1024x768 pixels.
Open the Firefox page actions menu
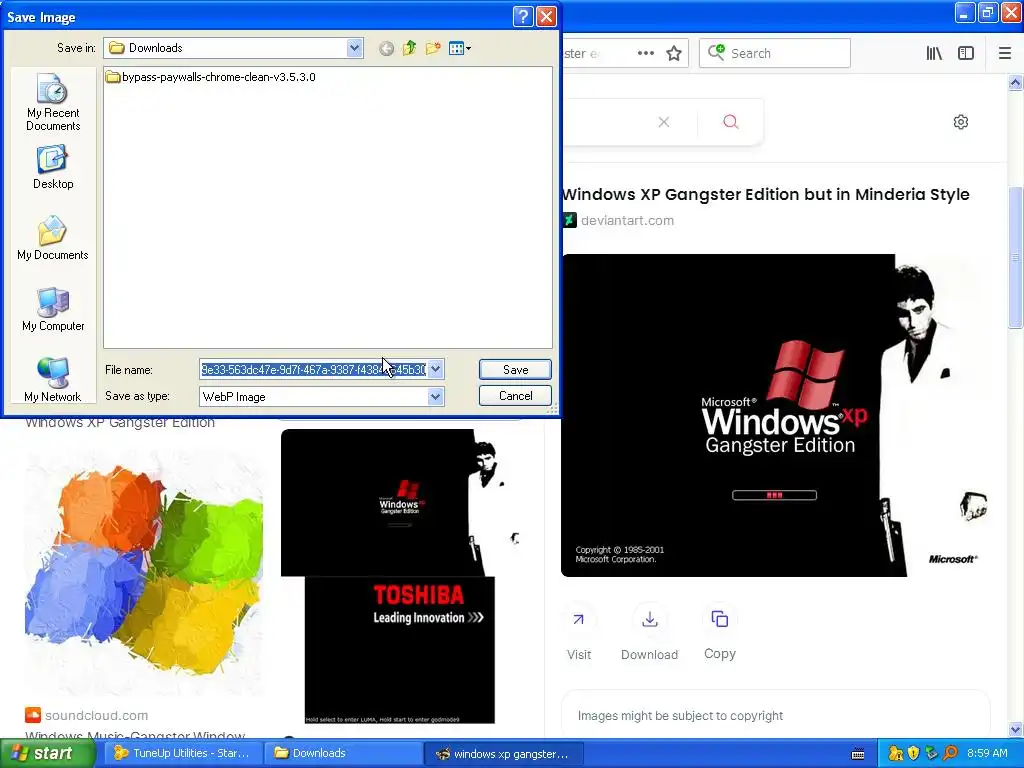(646, 54)
